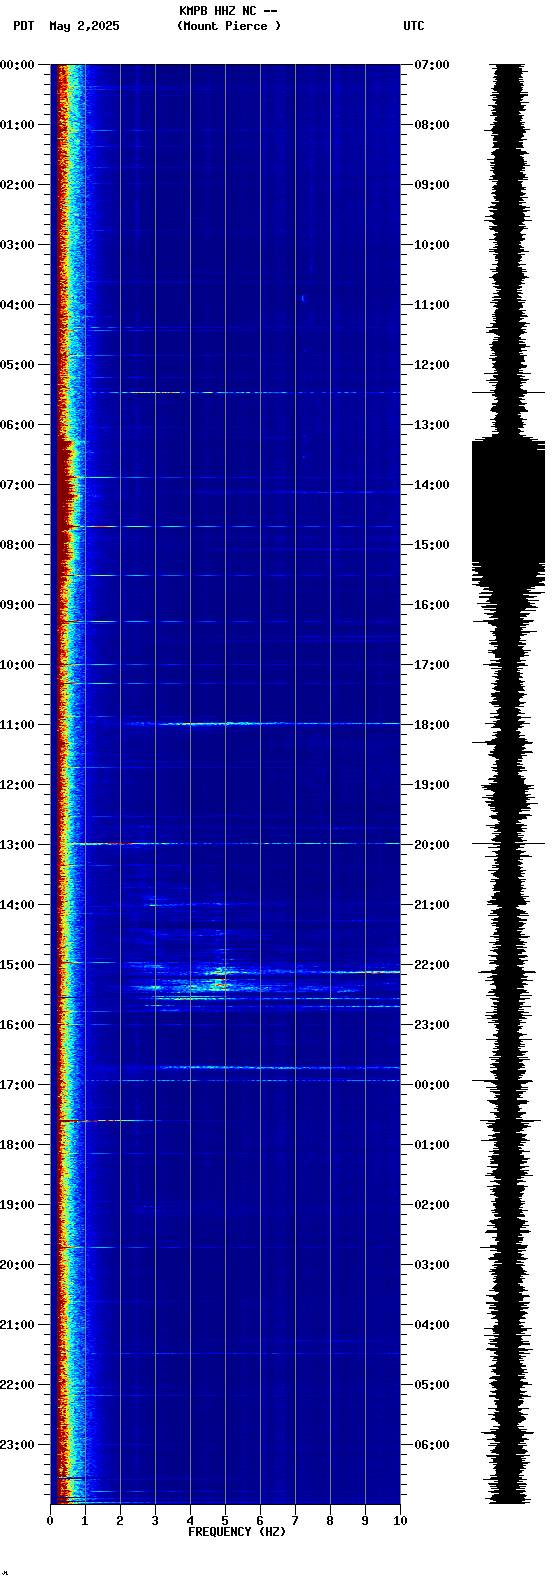Click the PDT time label '00:00'
The image size is (552, 1584).
click(x=17, y=65)
